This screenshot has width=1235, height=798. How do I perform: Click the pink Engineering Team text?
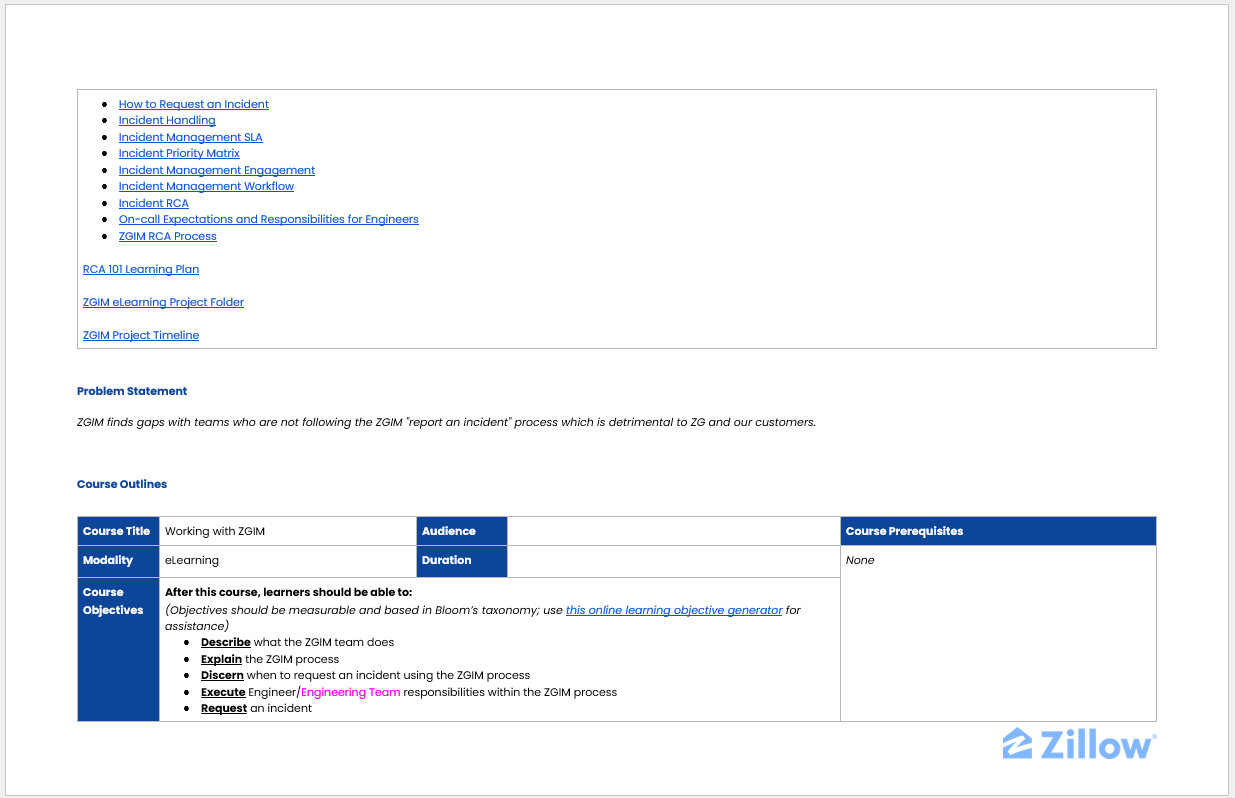click(350, 692)
